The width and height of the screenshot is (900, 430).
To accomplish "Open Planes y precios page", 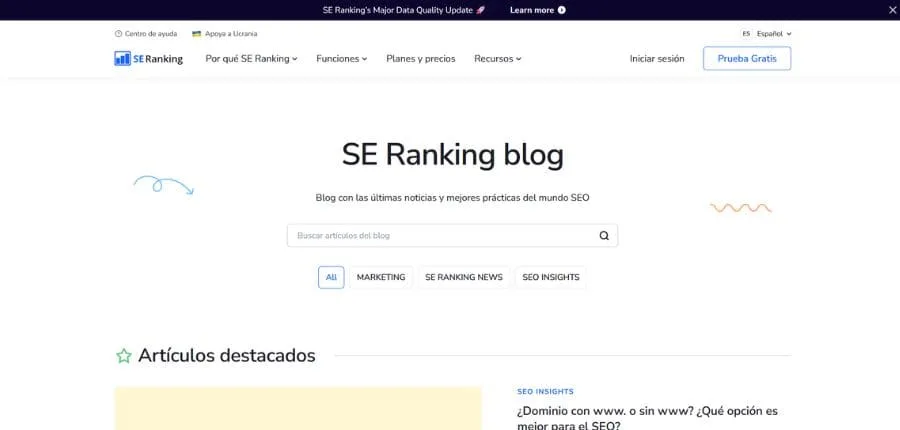I will [420, 59].
